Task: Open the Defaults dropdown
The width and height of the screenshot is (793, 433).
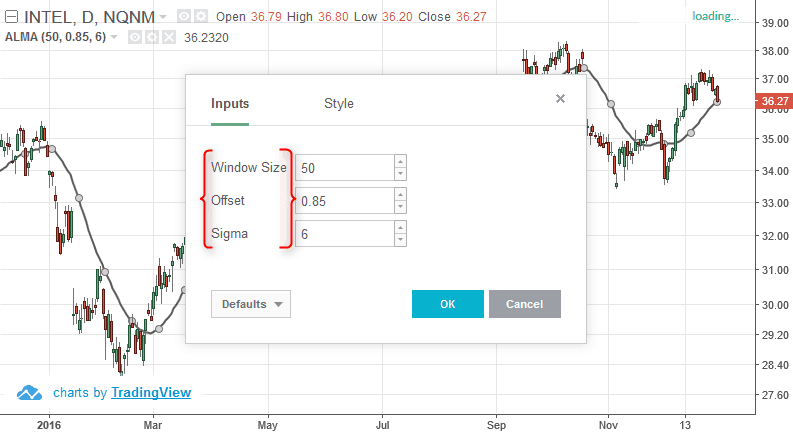Action: pyautogui.click(x=251, y=304)
